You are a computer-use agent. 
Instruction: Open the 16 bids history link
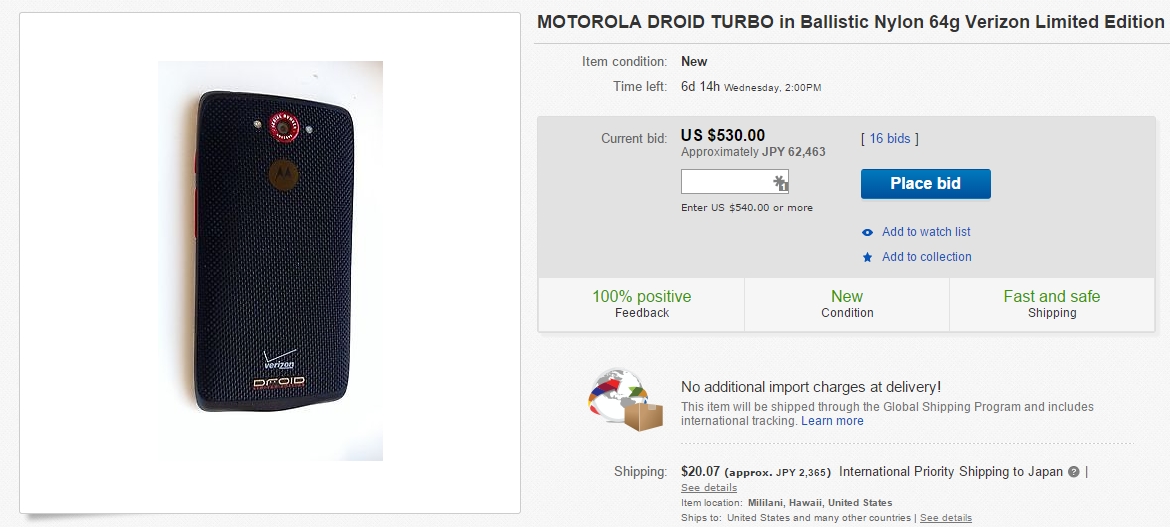(x=889, y=139)
